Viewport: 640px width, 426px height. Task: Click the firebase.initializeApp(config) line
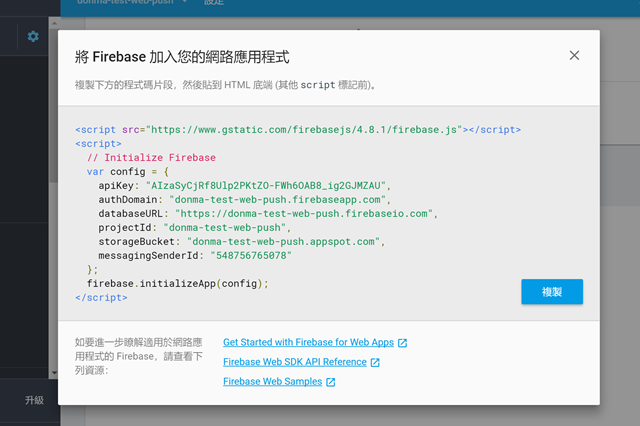[x=178, y=284]
